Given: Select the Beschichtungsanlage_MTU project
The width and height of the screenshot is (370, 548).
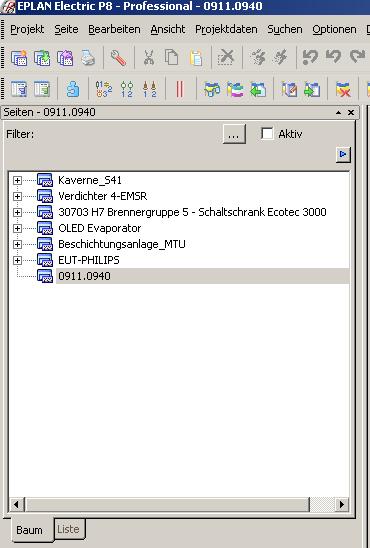Looking at the screenshot, I should 122,244.
